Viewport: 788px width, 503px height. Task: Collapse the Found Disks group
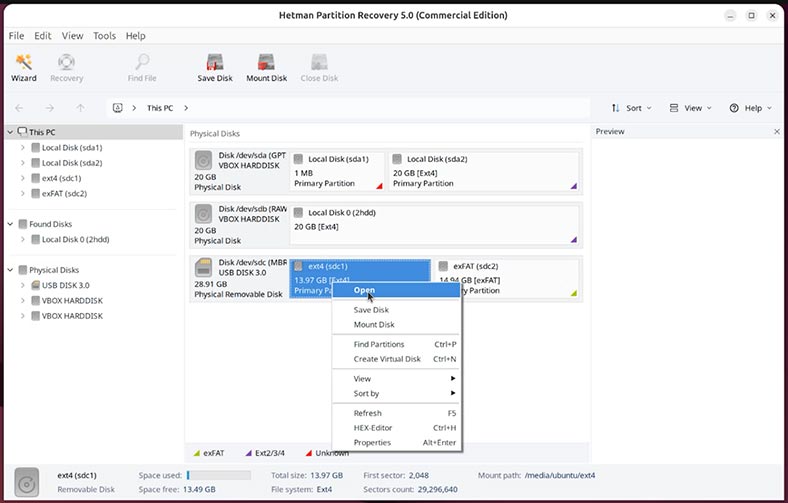(10, 224)
